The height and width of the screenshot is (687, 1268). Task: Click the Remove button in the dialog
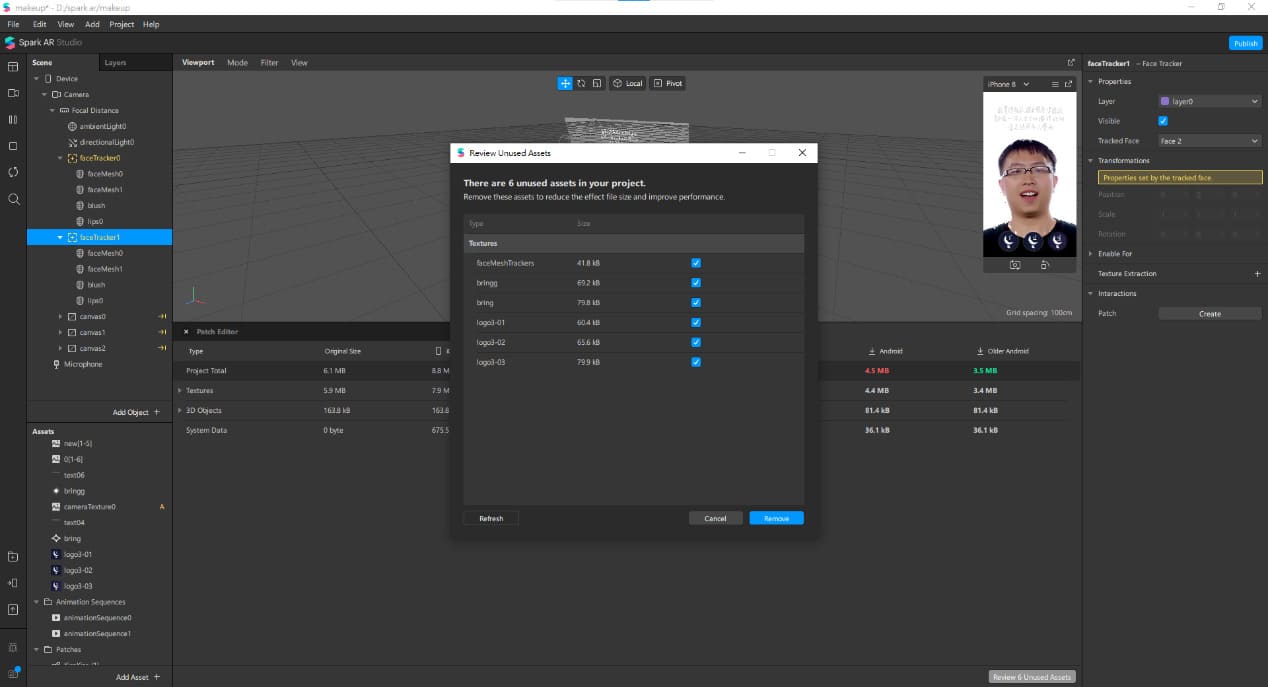776,518
